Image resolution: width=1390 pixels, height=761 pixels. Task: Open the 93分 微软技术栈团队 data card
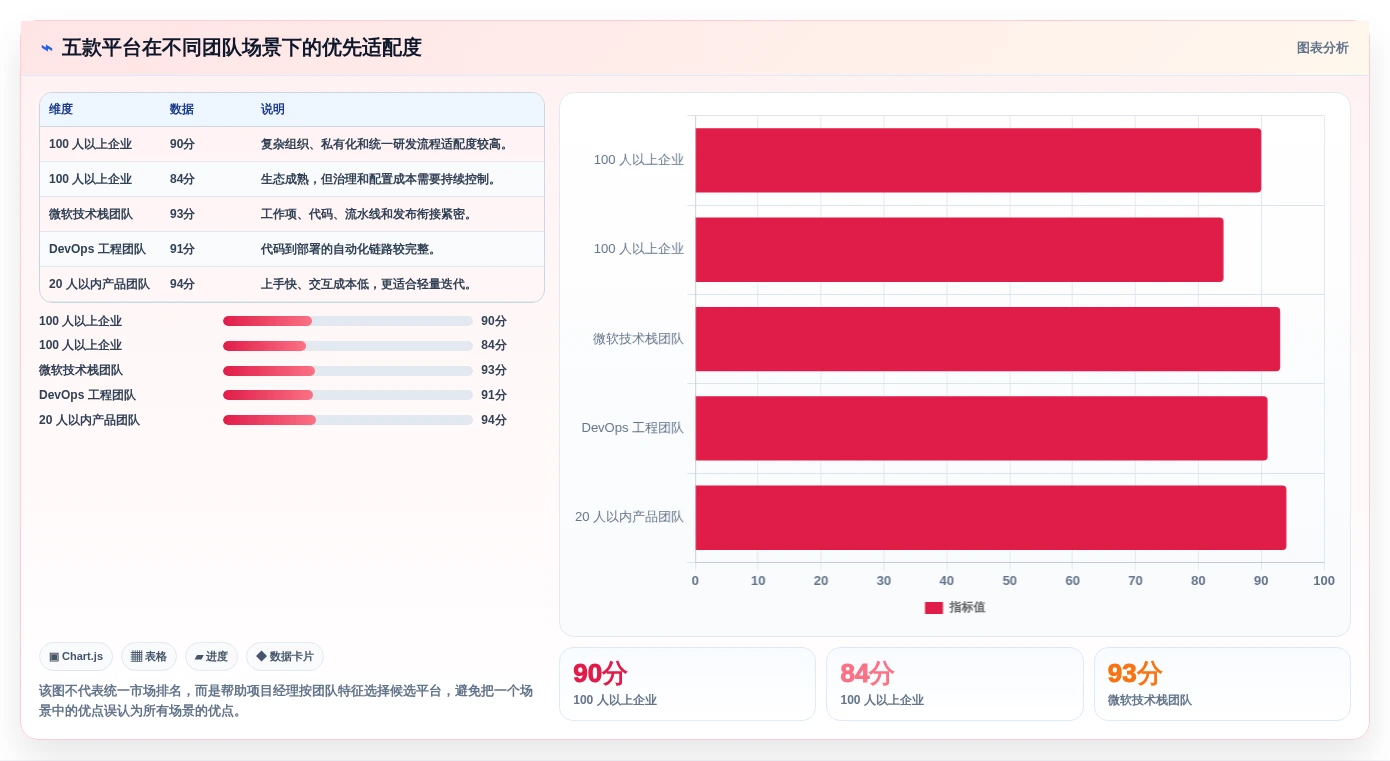pyautogui.click(x=1222, y=684)
